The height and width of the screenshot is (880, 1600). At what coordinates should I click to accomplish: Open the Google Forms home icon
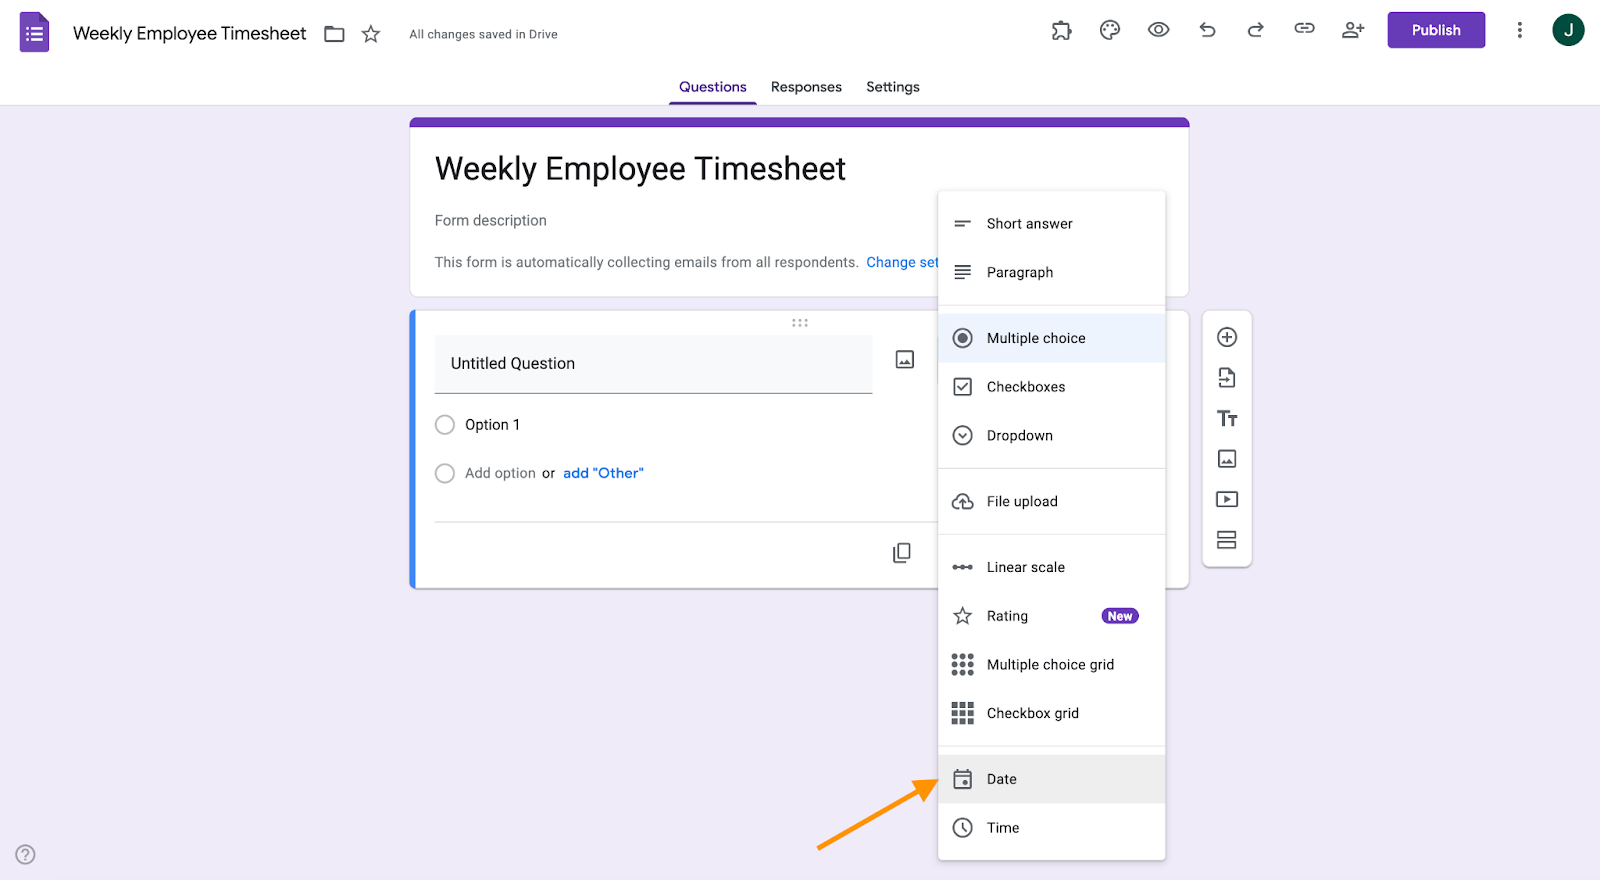[35, 32]
